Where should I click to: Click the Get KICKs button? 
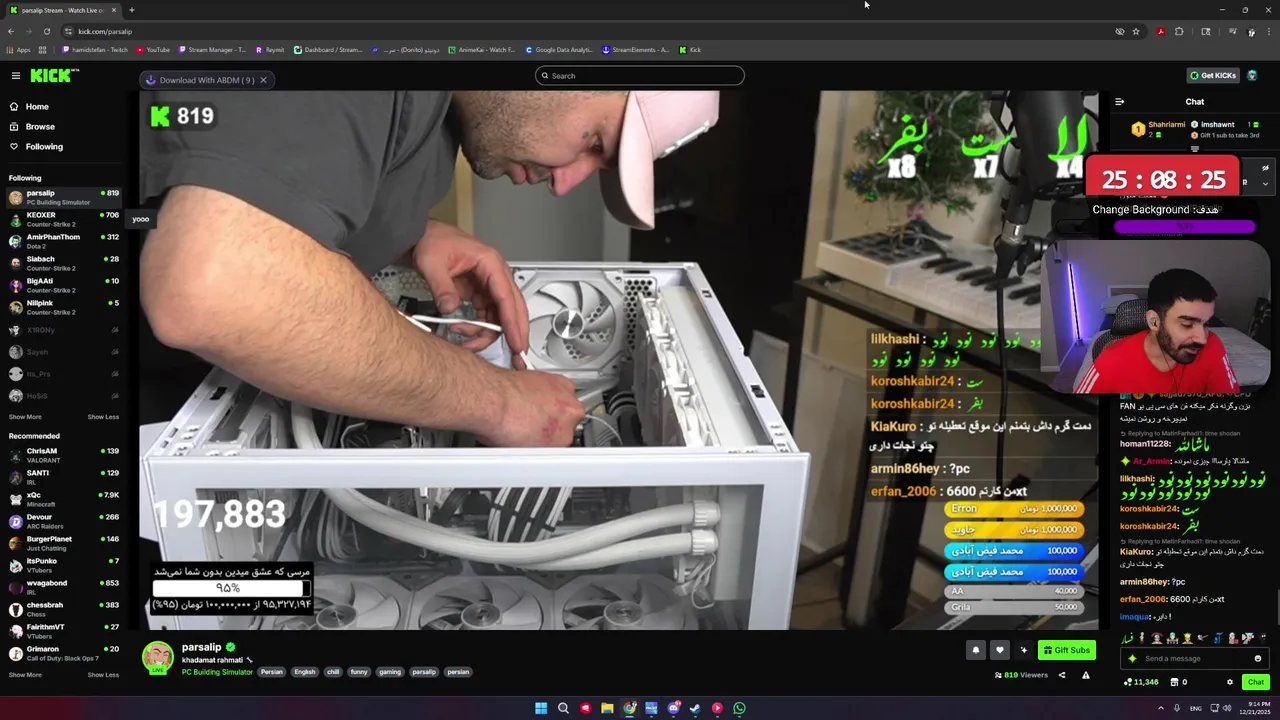click(1212, 76)
